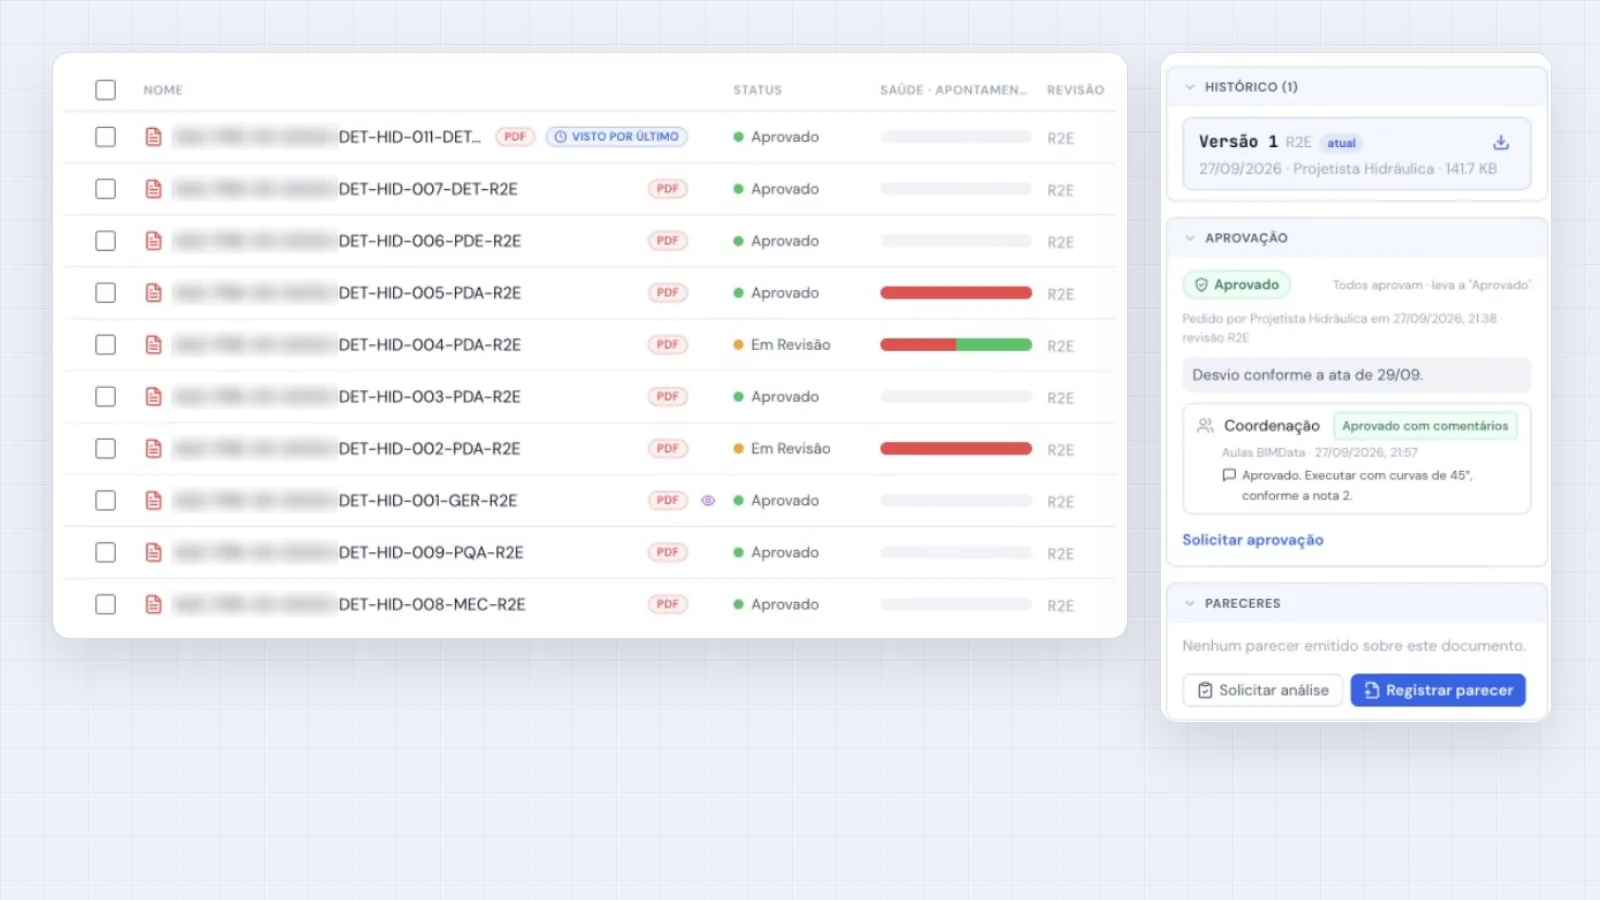The image size is (1600, 900).
Task: Click file icon of DET-HID-007-DET-R2E row
Action: coord(153,189)
